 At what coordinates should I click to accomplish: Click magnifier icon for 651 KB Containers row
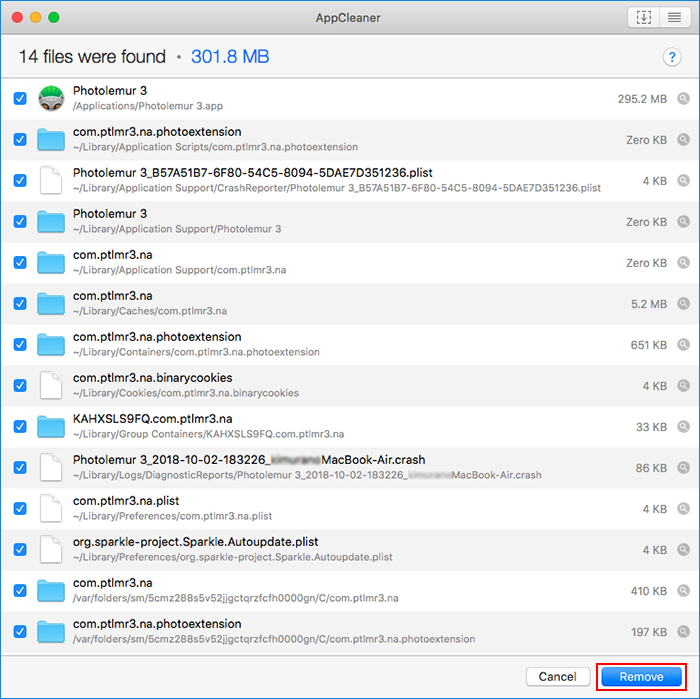pos(683,345)
